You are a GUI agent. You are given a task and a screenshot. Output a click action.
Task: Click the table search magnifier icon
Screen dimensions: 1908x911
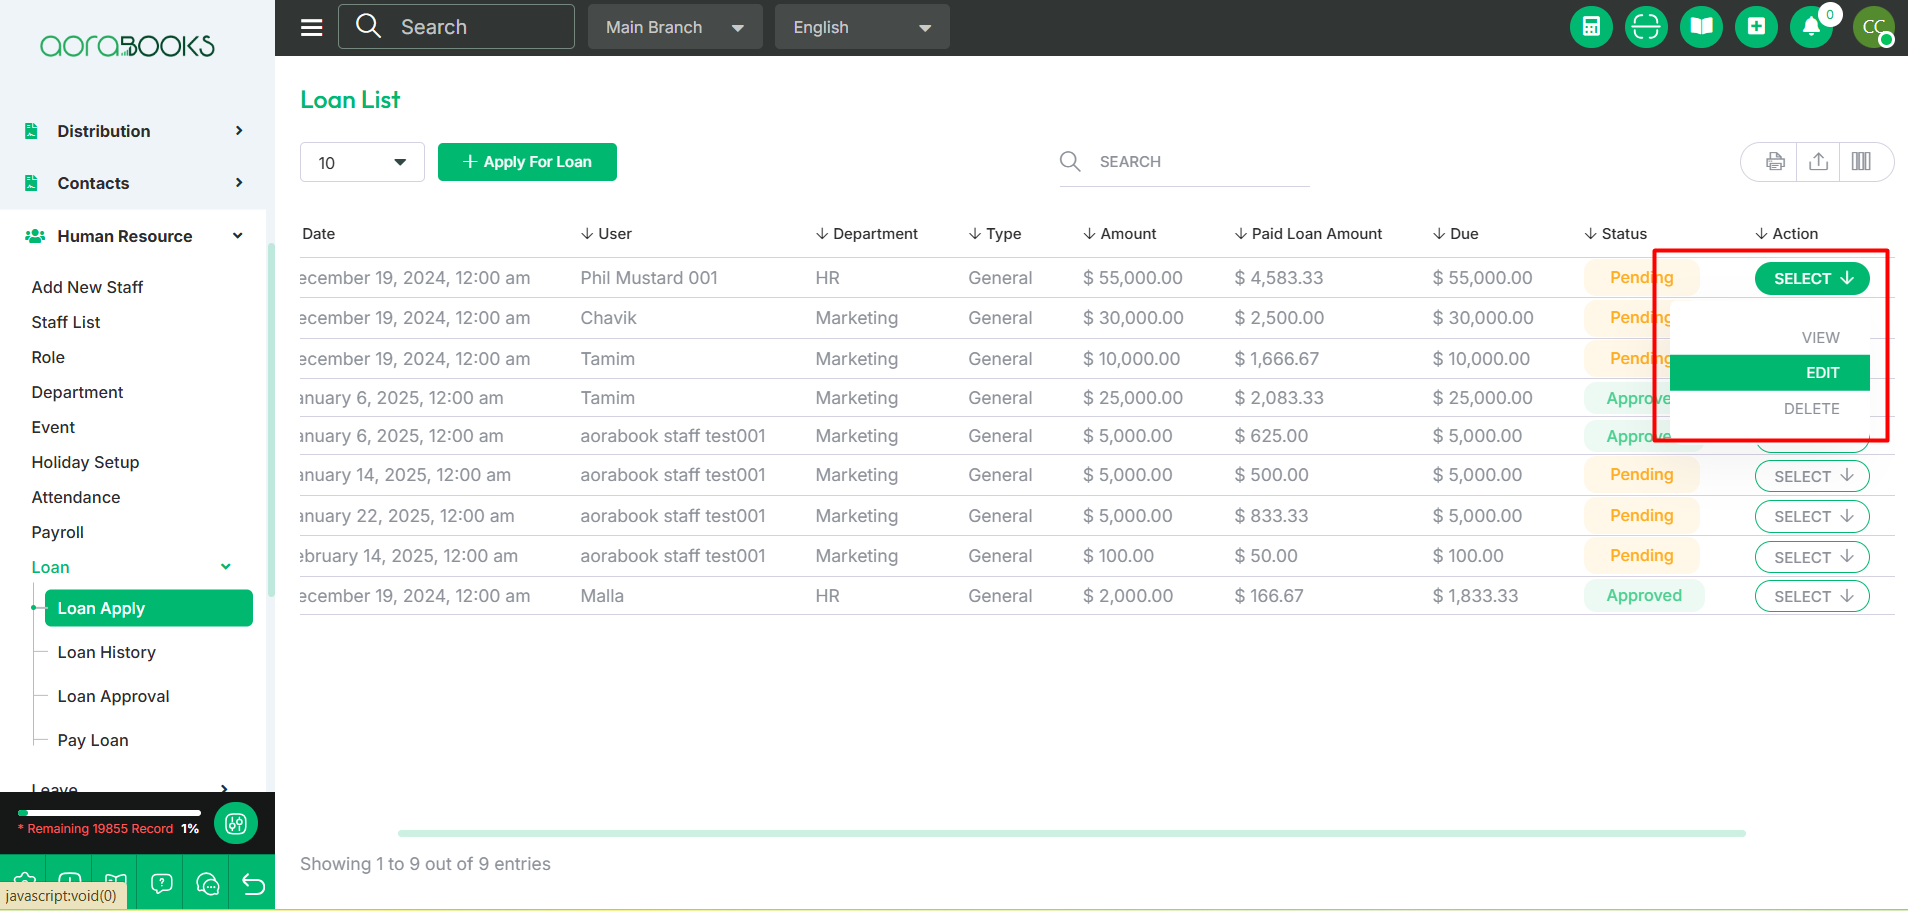point(1070,161)
